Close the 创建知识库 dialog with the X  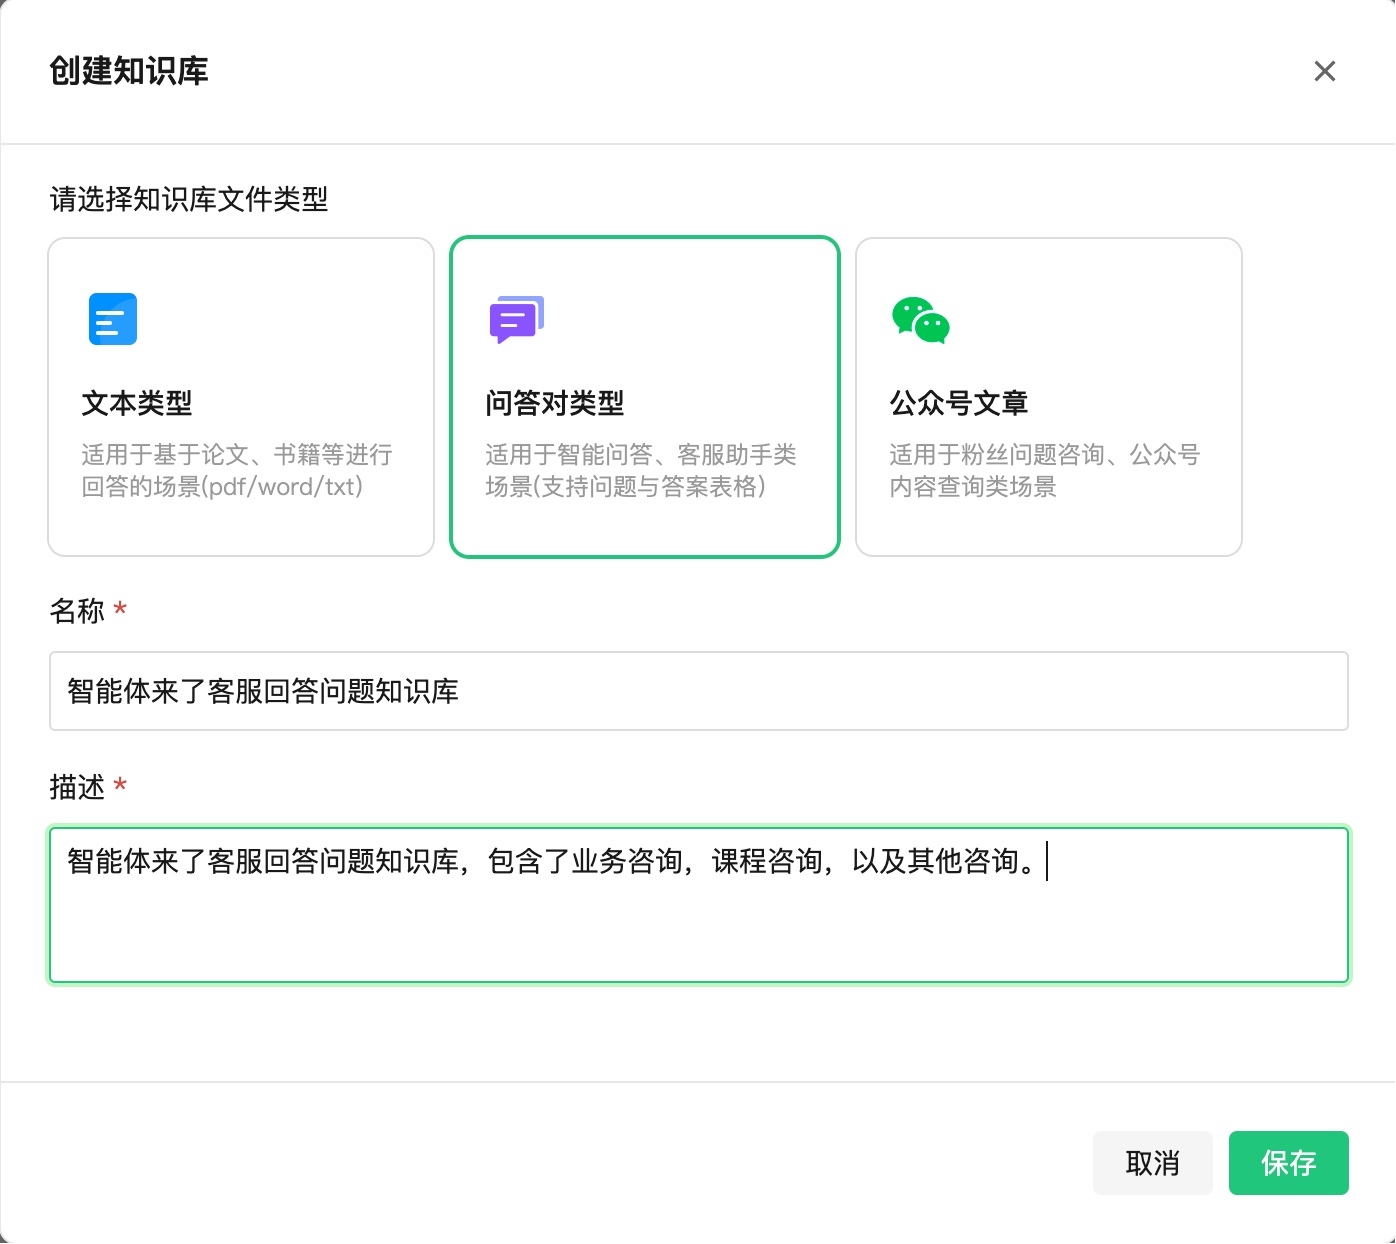click(1324, 71)
